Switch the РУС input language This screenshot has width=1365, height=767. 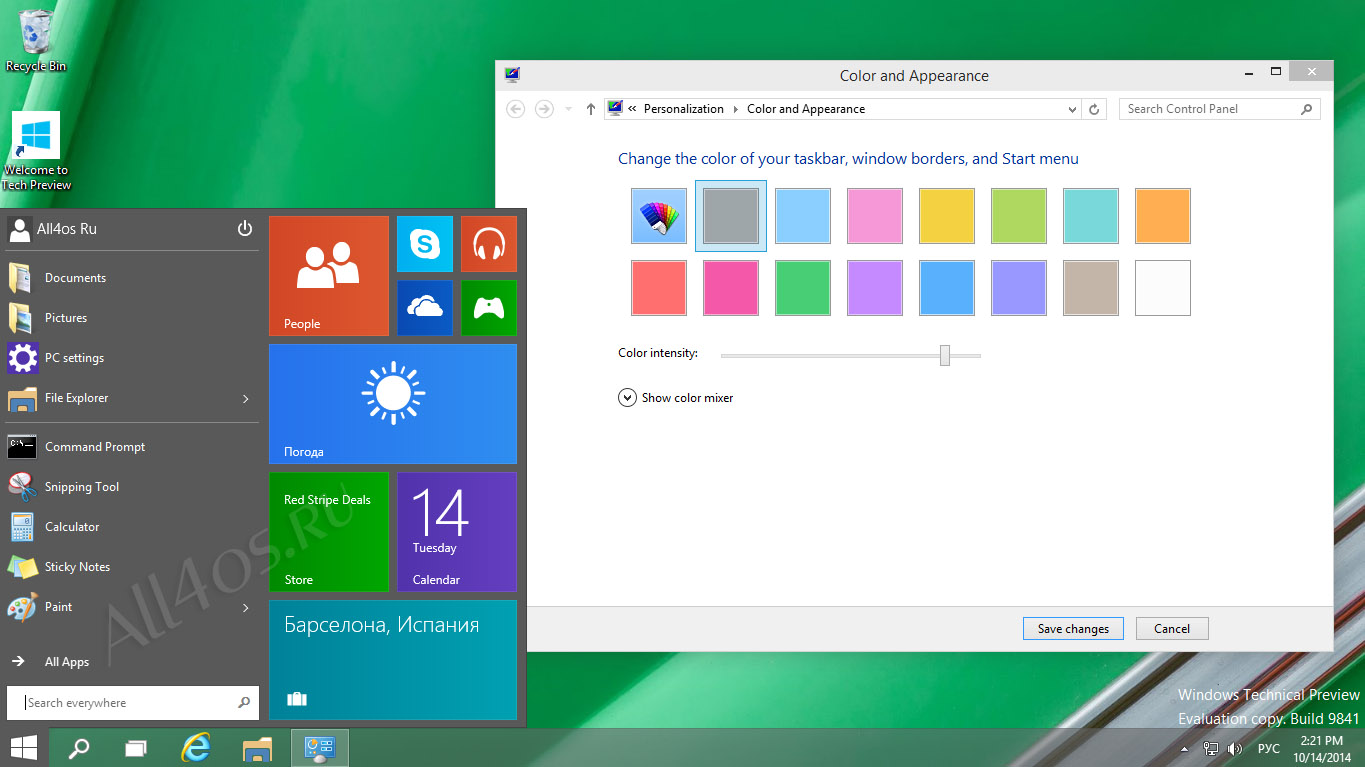(x=1268, y=749)
